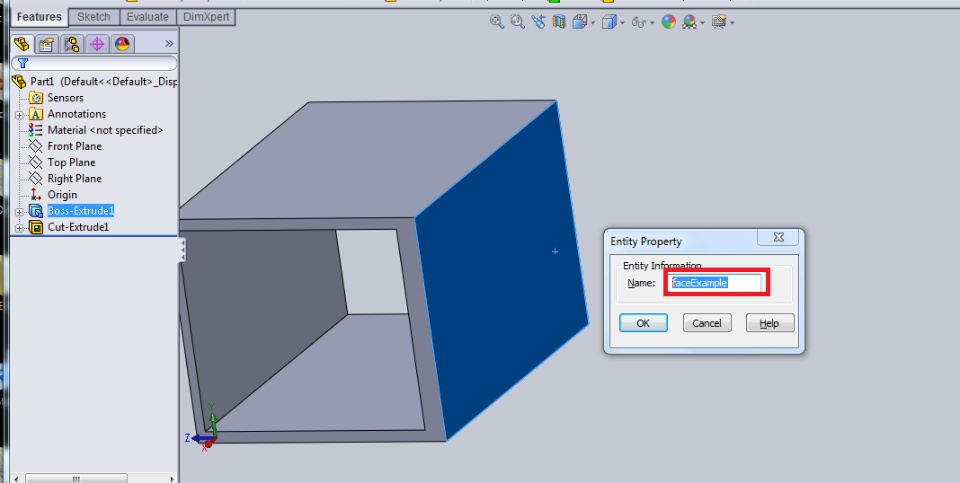Click the Edit Appearance color ball
The height and width of the screenshot is (483, 960).
coord(669,22)
